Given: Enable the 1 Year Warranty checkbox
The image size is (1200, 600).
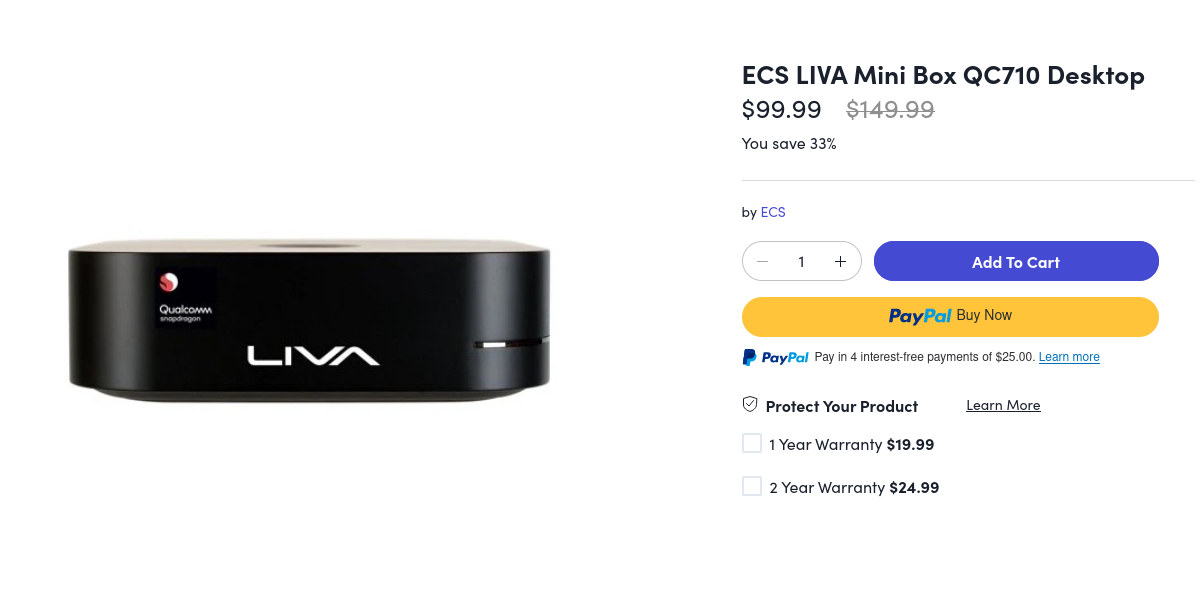Looking at the screenshot, I should coord(752,443).
